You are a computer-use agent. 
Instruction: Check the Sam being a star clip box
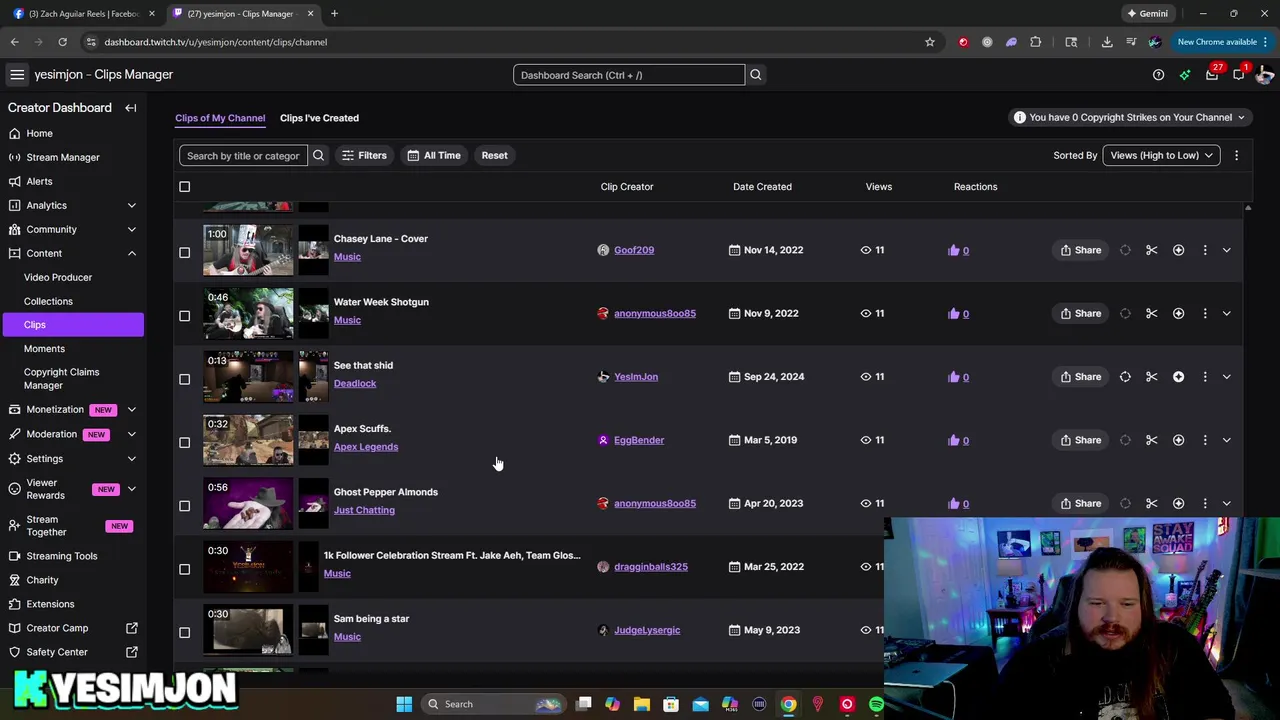184,632
